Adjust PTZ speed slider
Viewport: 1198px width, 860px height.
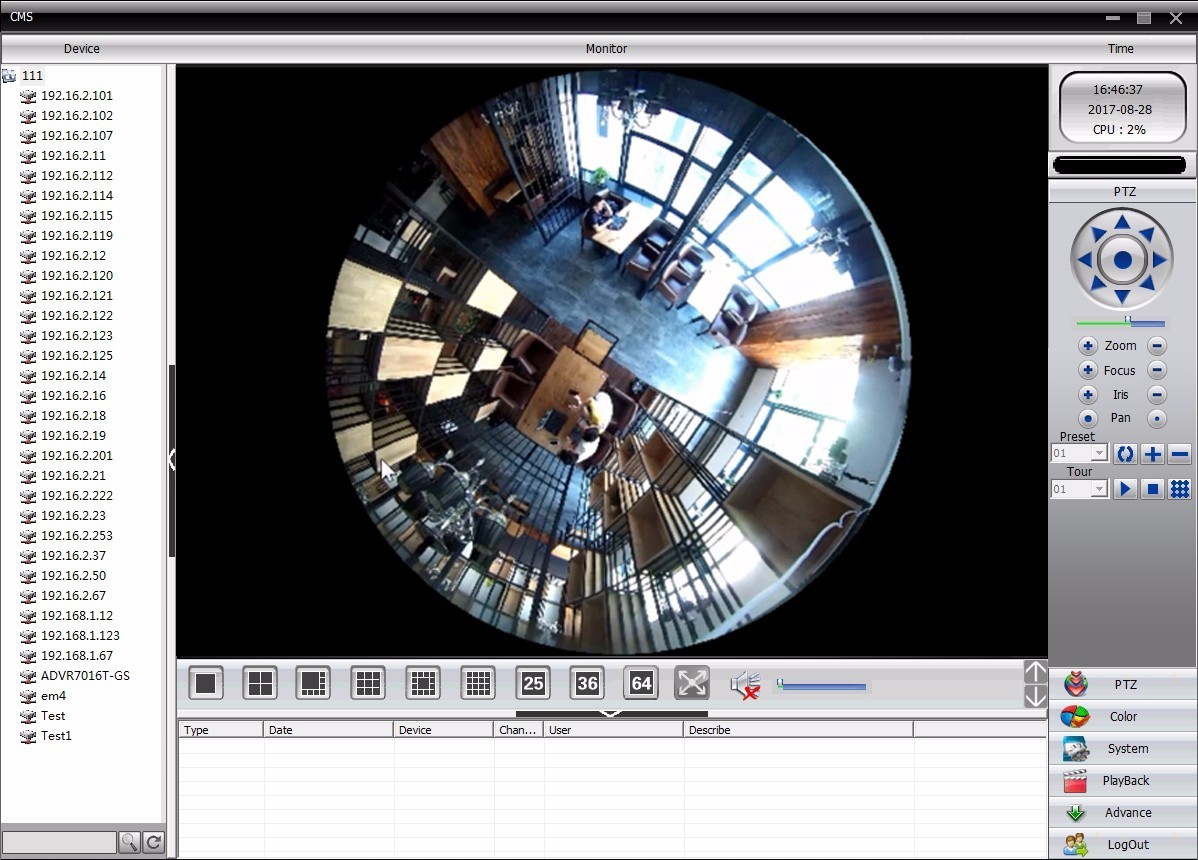click(x=1121, y=322)
